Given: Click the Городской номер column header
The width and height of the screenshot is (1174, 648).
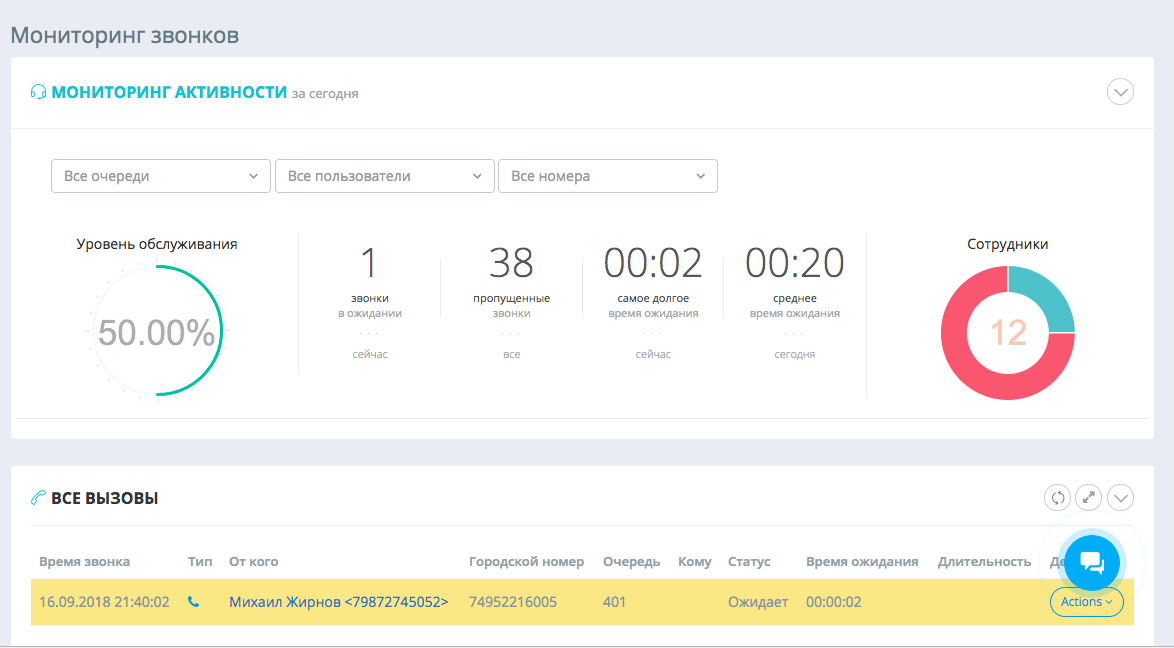Looking at the screenshot, I should pos(526,562).
